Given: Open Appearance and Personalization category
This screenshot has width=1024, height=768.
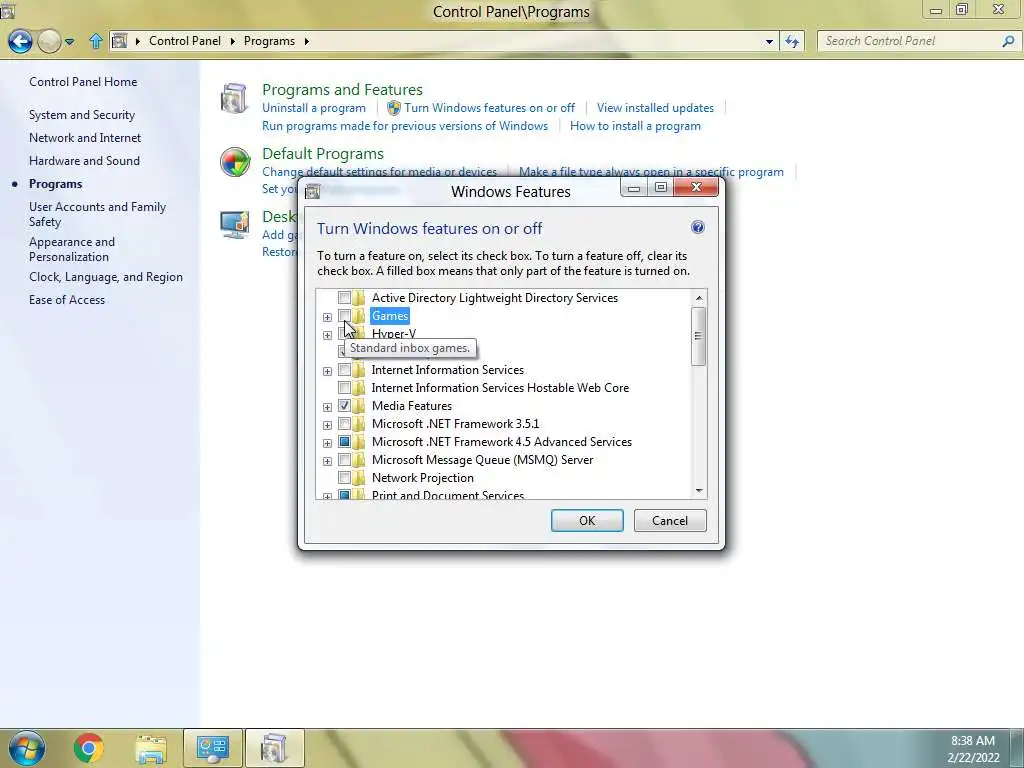Looking at the screenshot, I should click(72, 249).
